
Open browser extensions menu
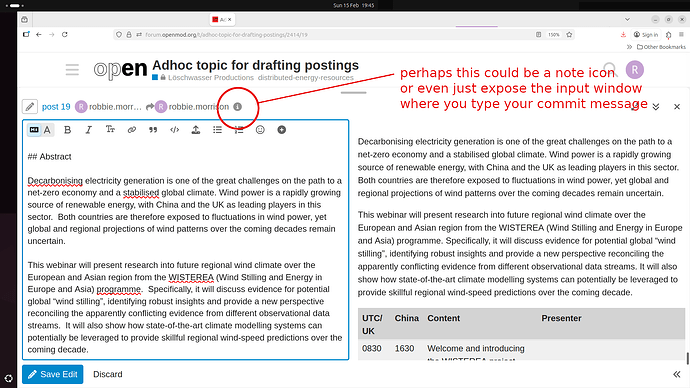tap(668, 34)
